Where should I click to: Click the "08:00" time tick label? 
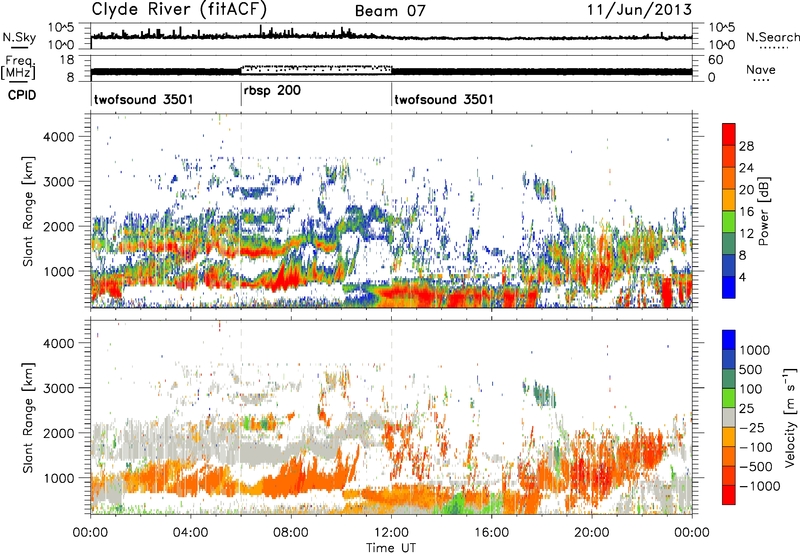[x=291, y=533]
